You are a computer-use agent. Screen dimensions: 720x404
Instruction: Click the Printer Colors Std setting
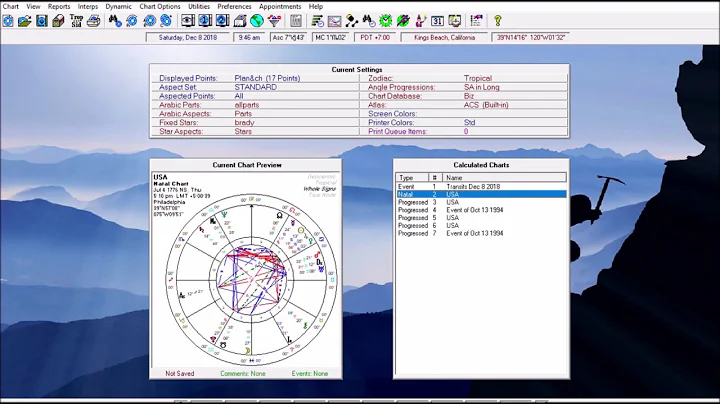(464, 123)
